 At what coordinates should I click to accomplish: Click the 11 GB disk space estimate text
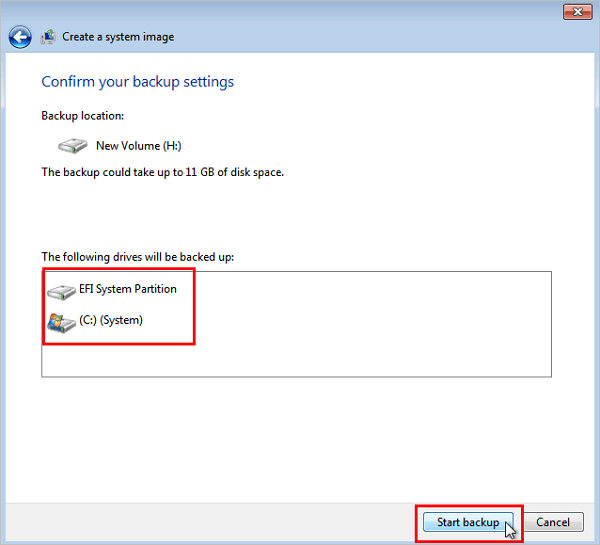coord(162,173)
